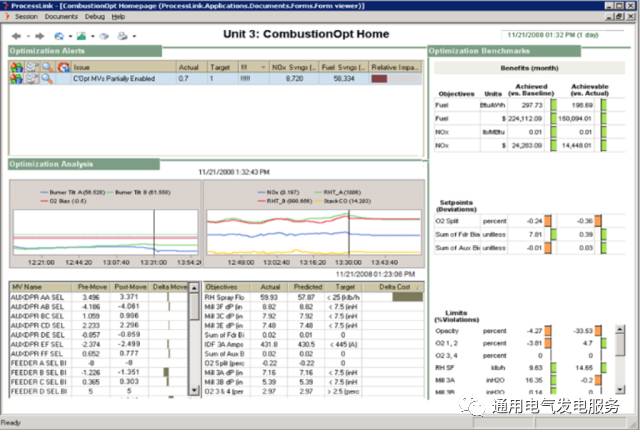
Task: Click vertical time marker in NOx chart
Action: tap(349, 232)
